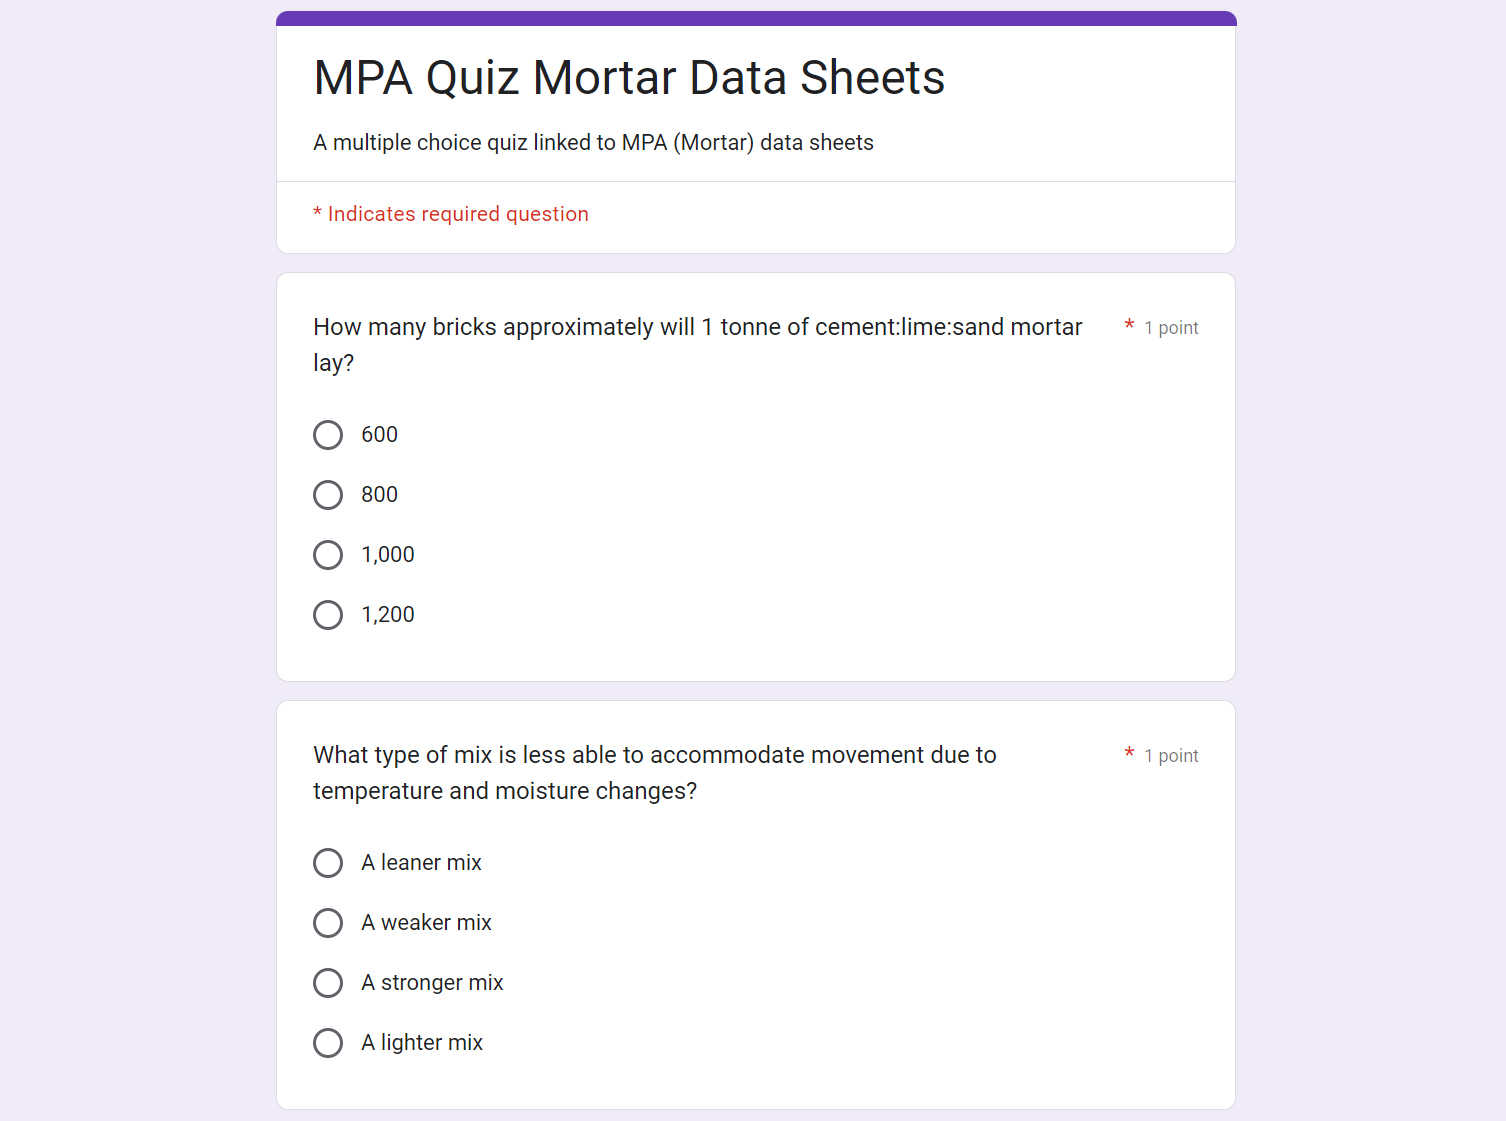
Task: Mark the 1,200 radio button
Action: point(328,615)
